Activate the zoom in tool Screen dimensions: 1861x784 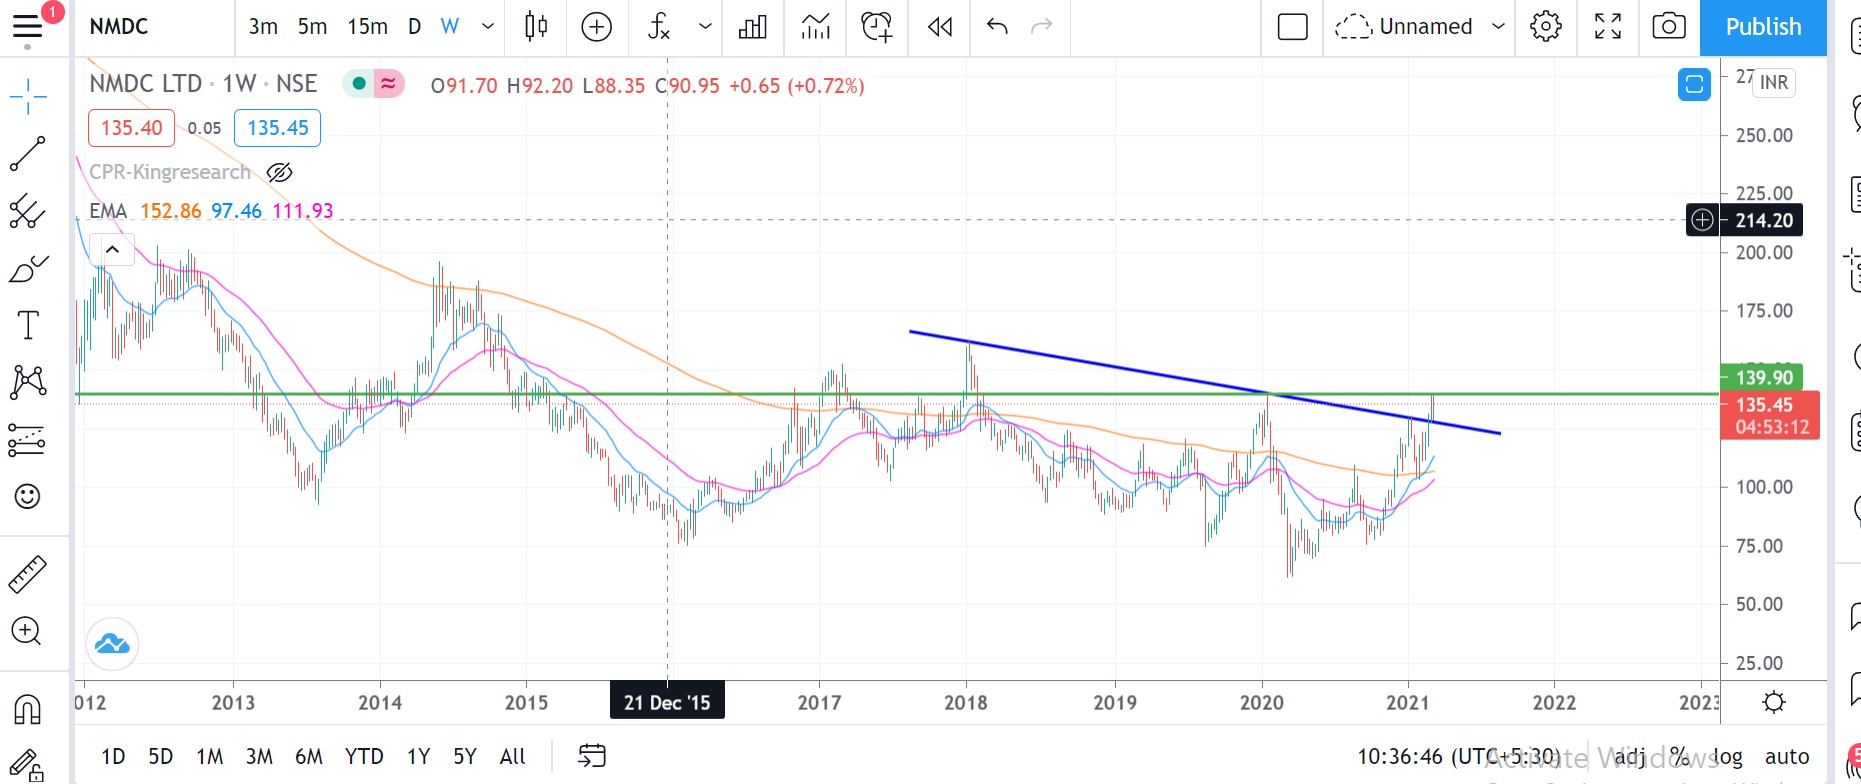[28, 631]
